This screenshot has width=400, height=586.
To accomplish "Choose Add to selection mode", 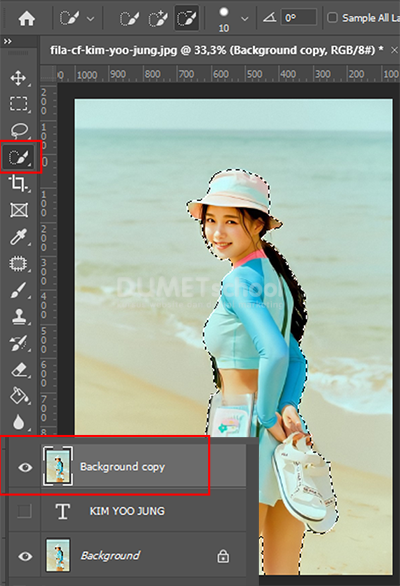I will click(x=158, y=18).
